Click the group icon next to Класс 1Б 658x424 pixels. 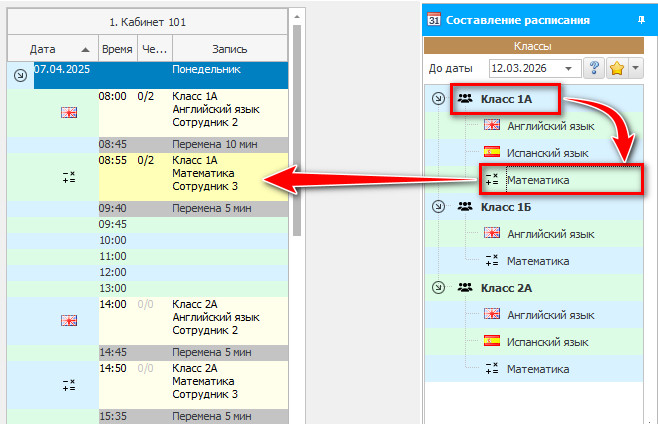[x=465, y=206]
